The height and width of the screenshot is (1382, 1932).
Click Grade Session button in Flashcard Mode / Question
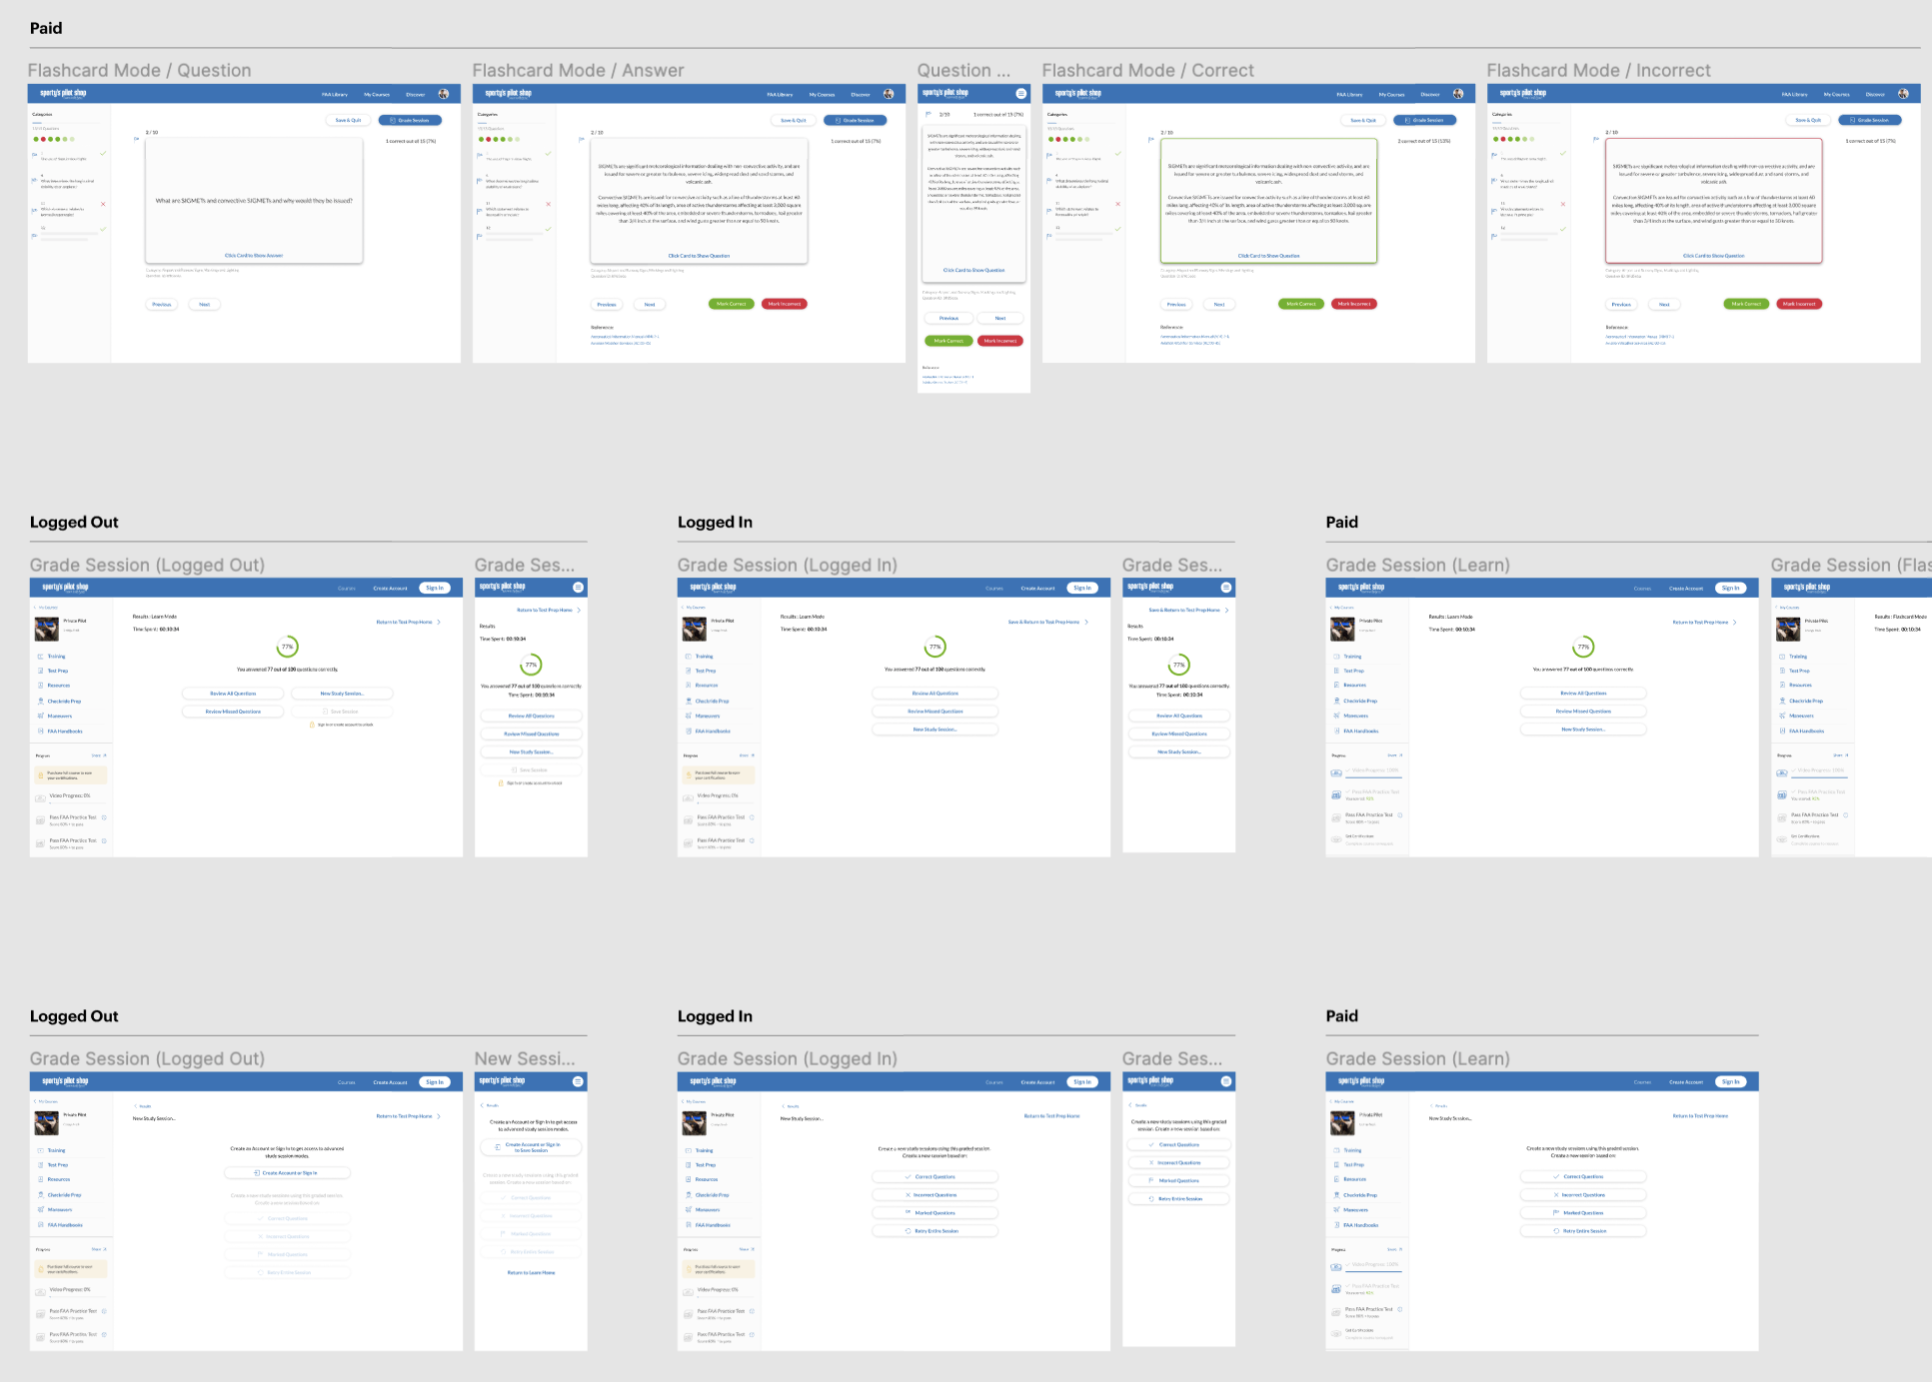pos(410,120)
